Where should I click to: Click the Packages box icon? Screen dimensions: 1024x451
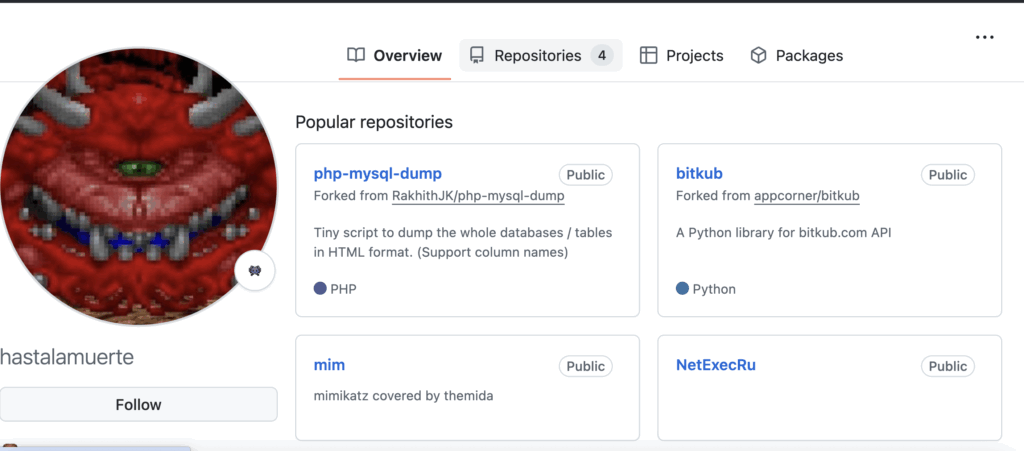[758, 55]
